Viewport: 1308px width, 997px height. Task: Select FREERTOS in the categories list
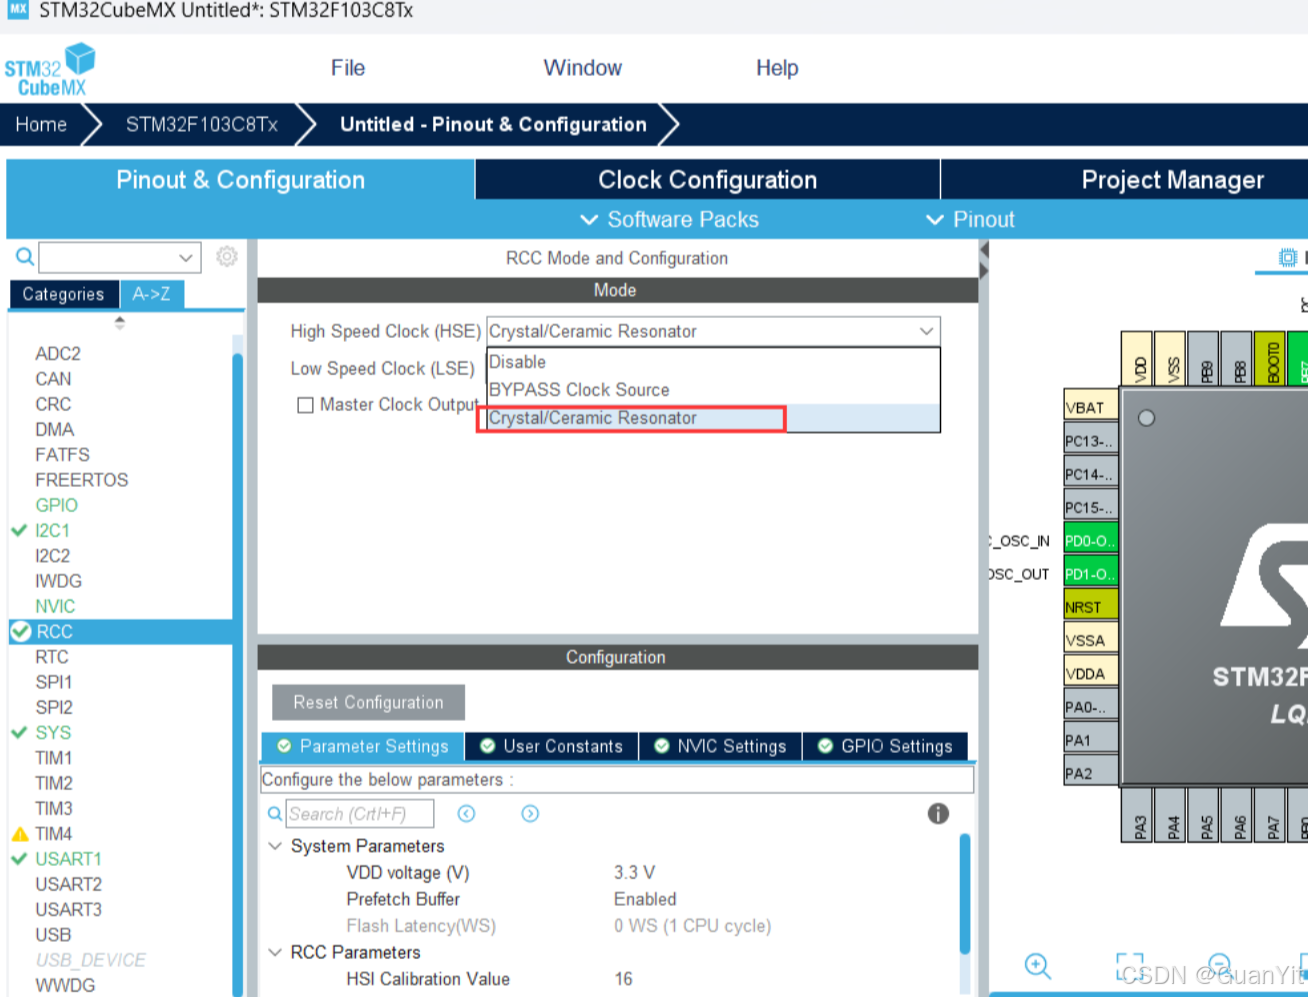tap(82, 480)
